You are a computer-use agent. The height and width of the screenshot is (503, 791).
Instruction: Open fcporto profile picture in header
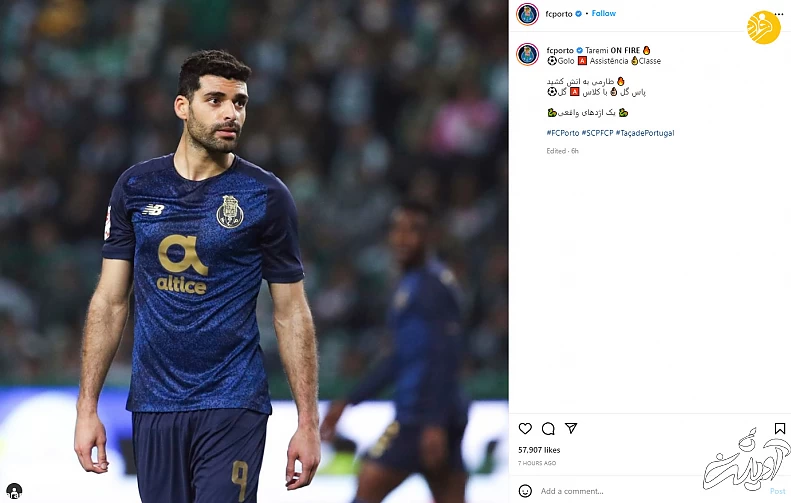point(528,14)
